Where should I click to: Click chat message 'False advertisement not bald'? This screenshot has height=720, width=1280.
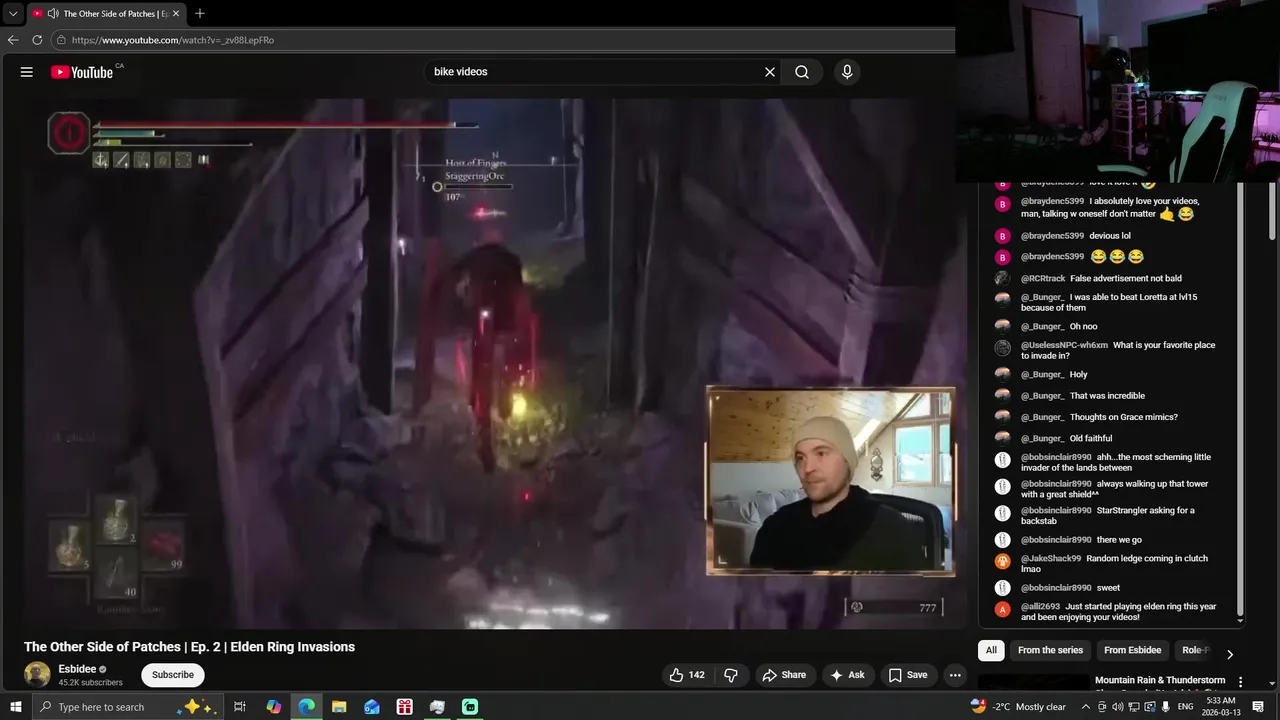(x=1126, y=278)
